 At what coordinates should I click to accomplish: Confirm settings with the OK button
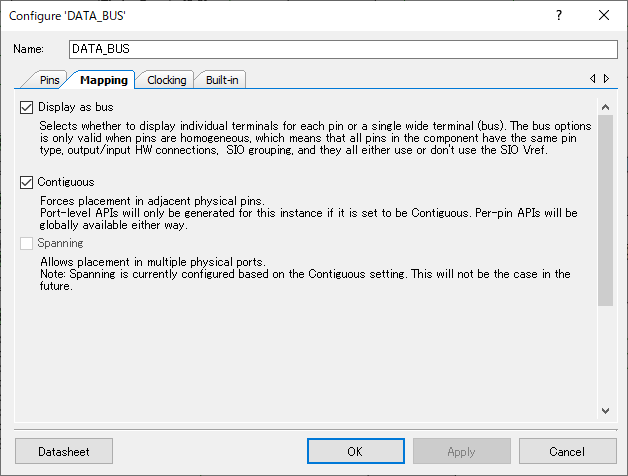click(356, 451)
